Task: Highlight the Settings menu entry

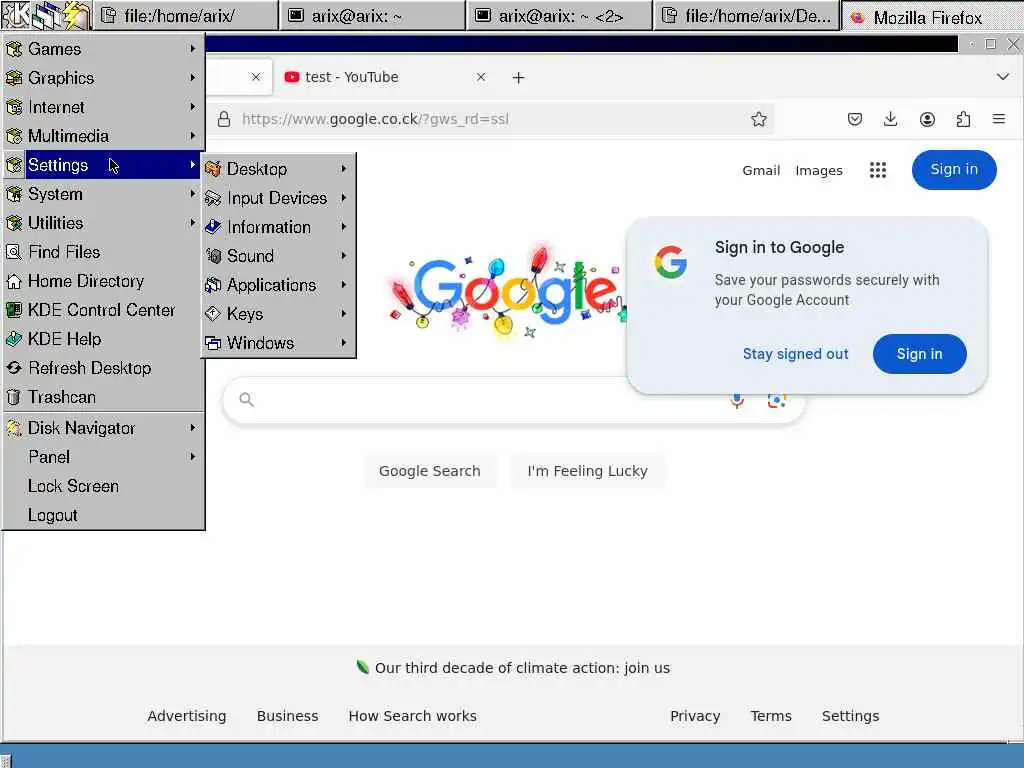Action: point(103,165)
